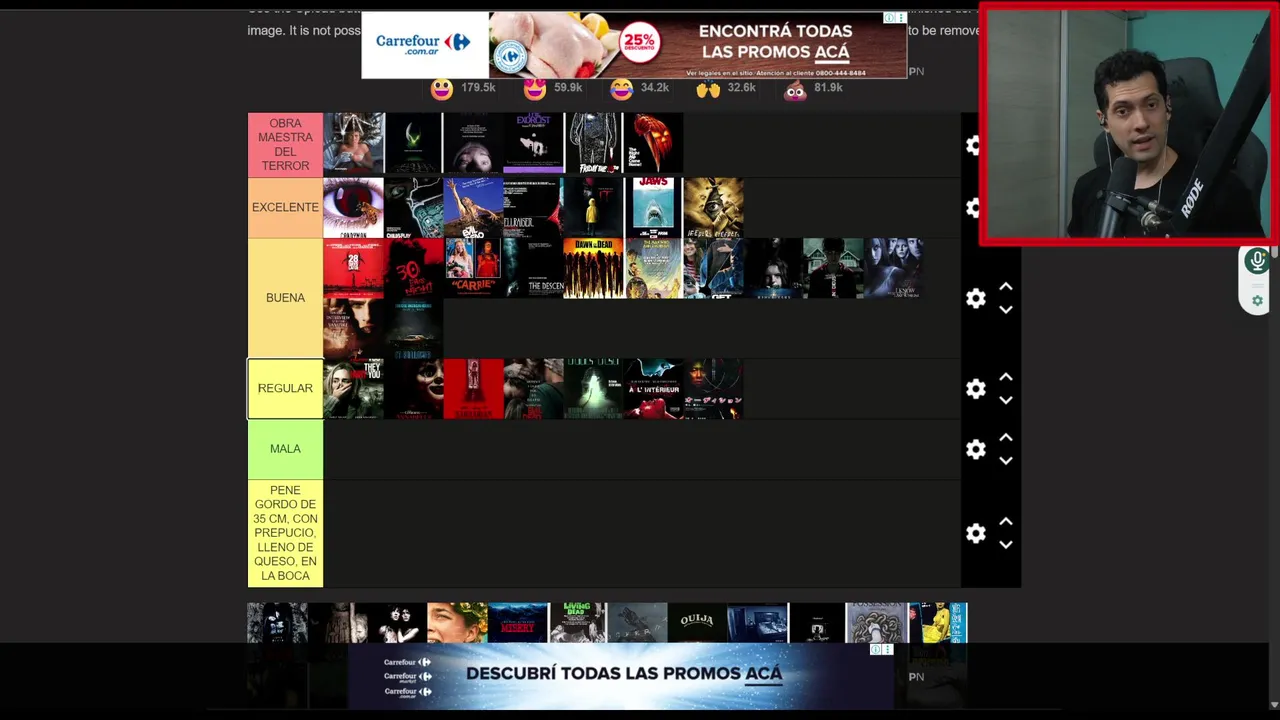
Task: Select the 30 Days of Night poster
Action: coord(413,268)
